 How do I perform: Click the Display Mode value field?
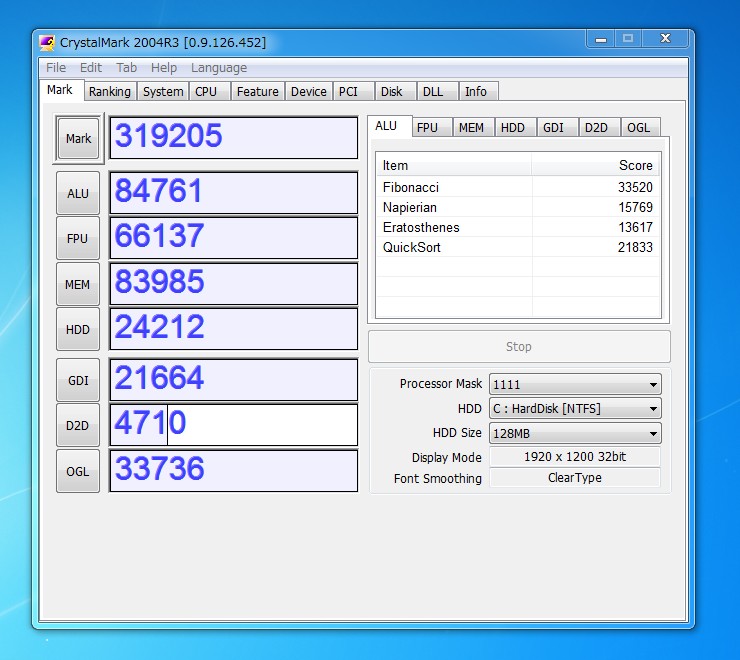[575, 457]
